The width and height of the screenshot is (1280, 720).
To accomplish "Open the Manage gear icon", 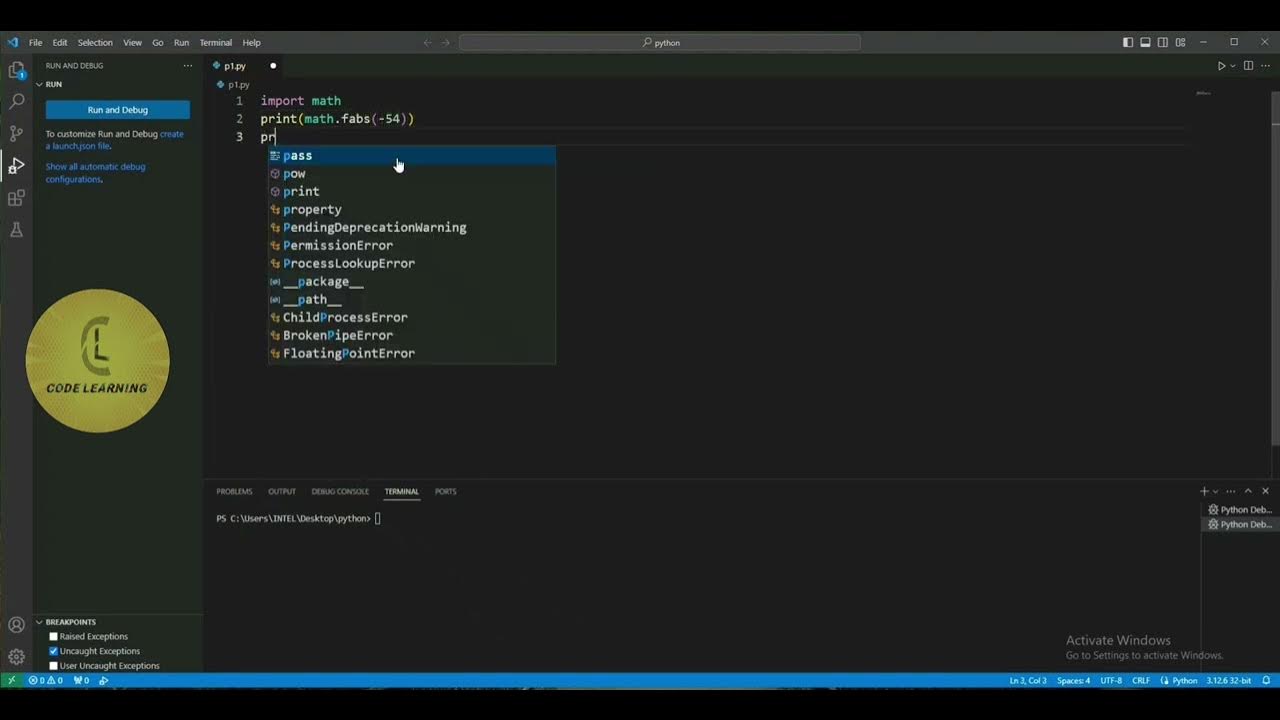I will pos(16,657).
